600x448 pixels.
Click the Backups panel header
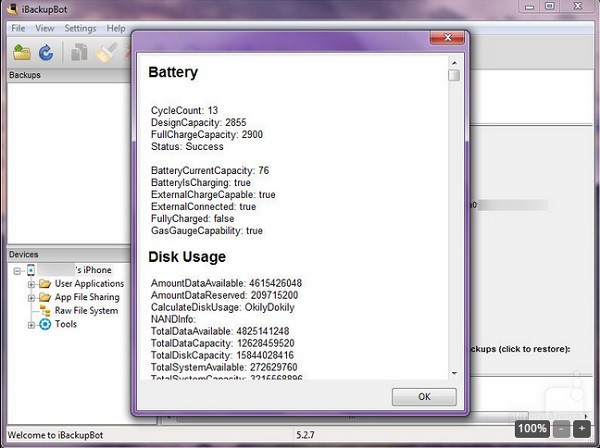(69, 75)
